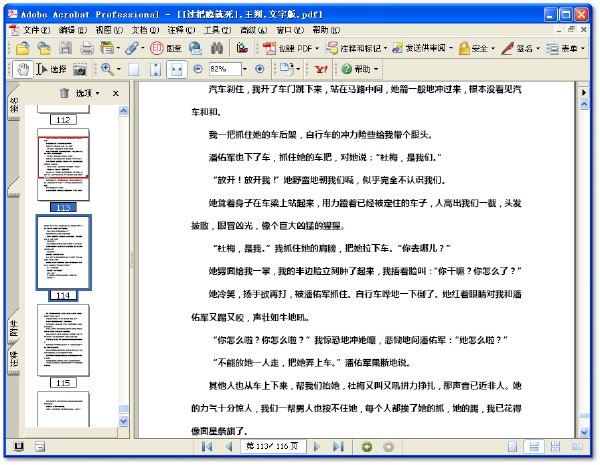Print the document with printer icon
600x465 pixels.
(86, 48)
